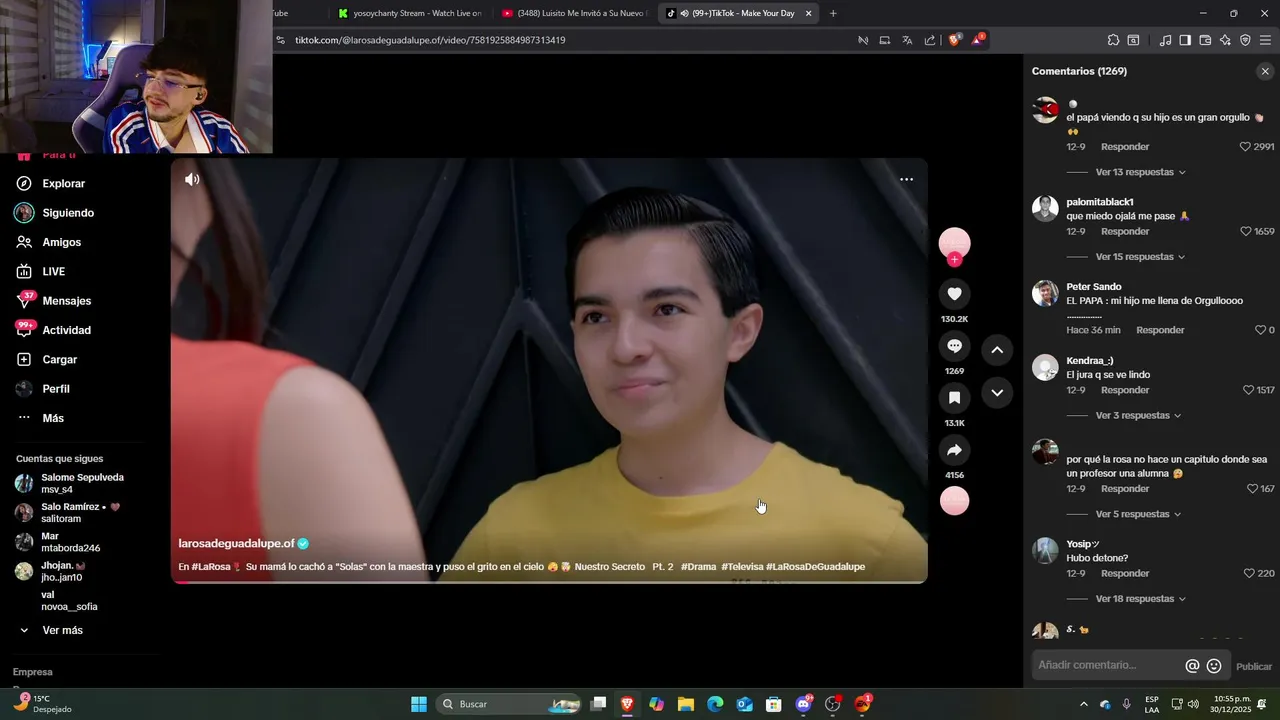The image size is (1280, 720).
Task: Open a new browser tab with plus
Action: [x=833, y=13]
